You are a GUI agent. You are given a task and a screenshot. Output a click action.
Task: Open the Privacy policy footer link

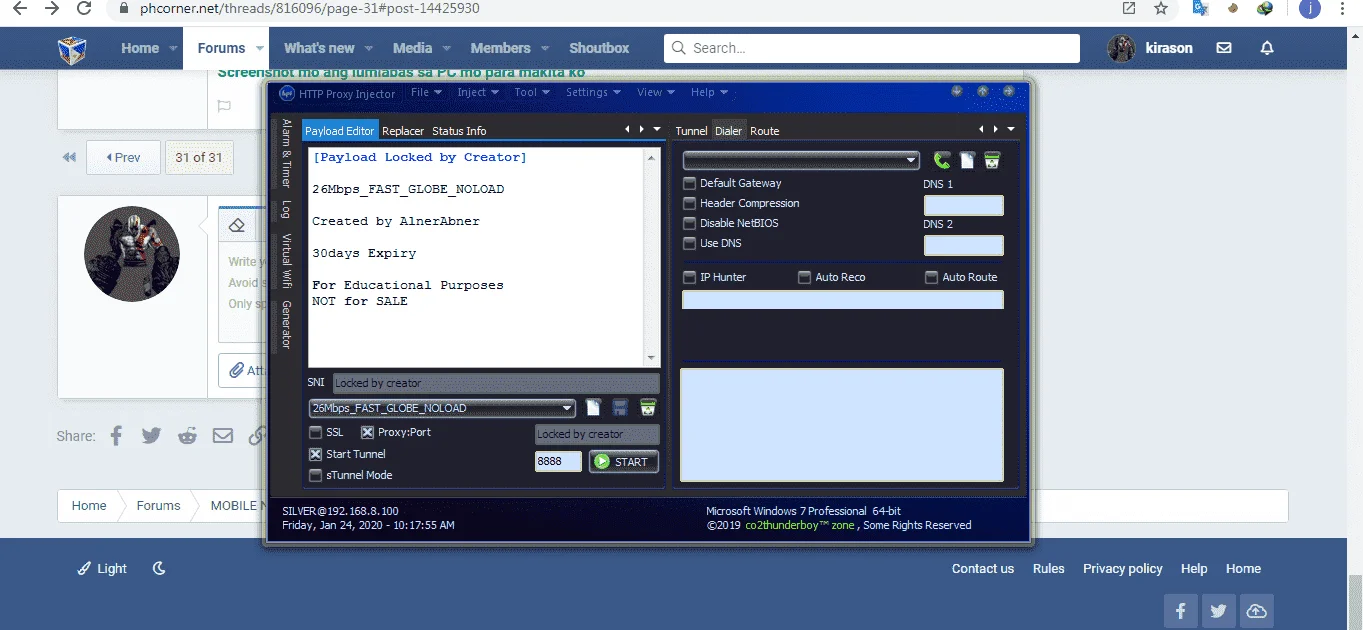[x=1122, y=568]
